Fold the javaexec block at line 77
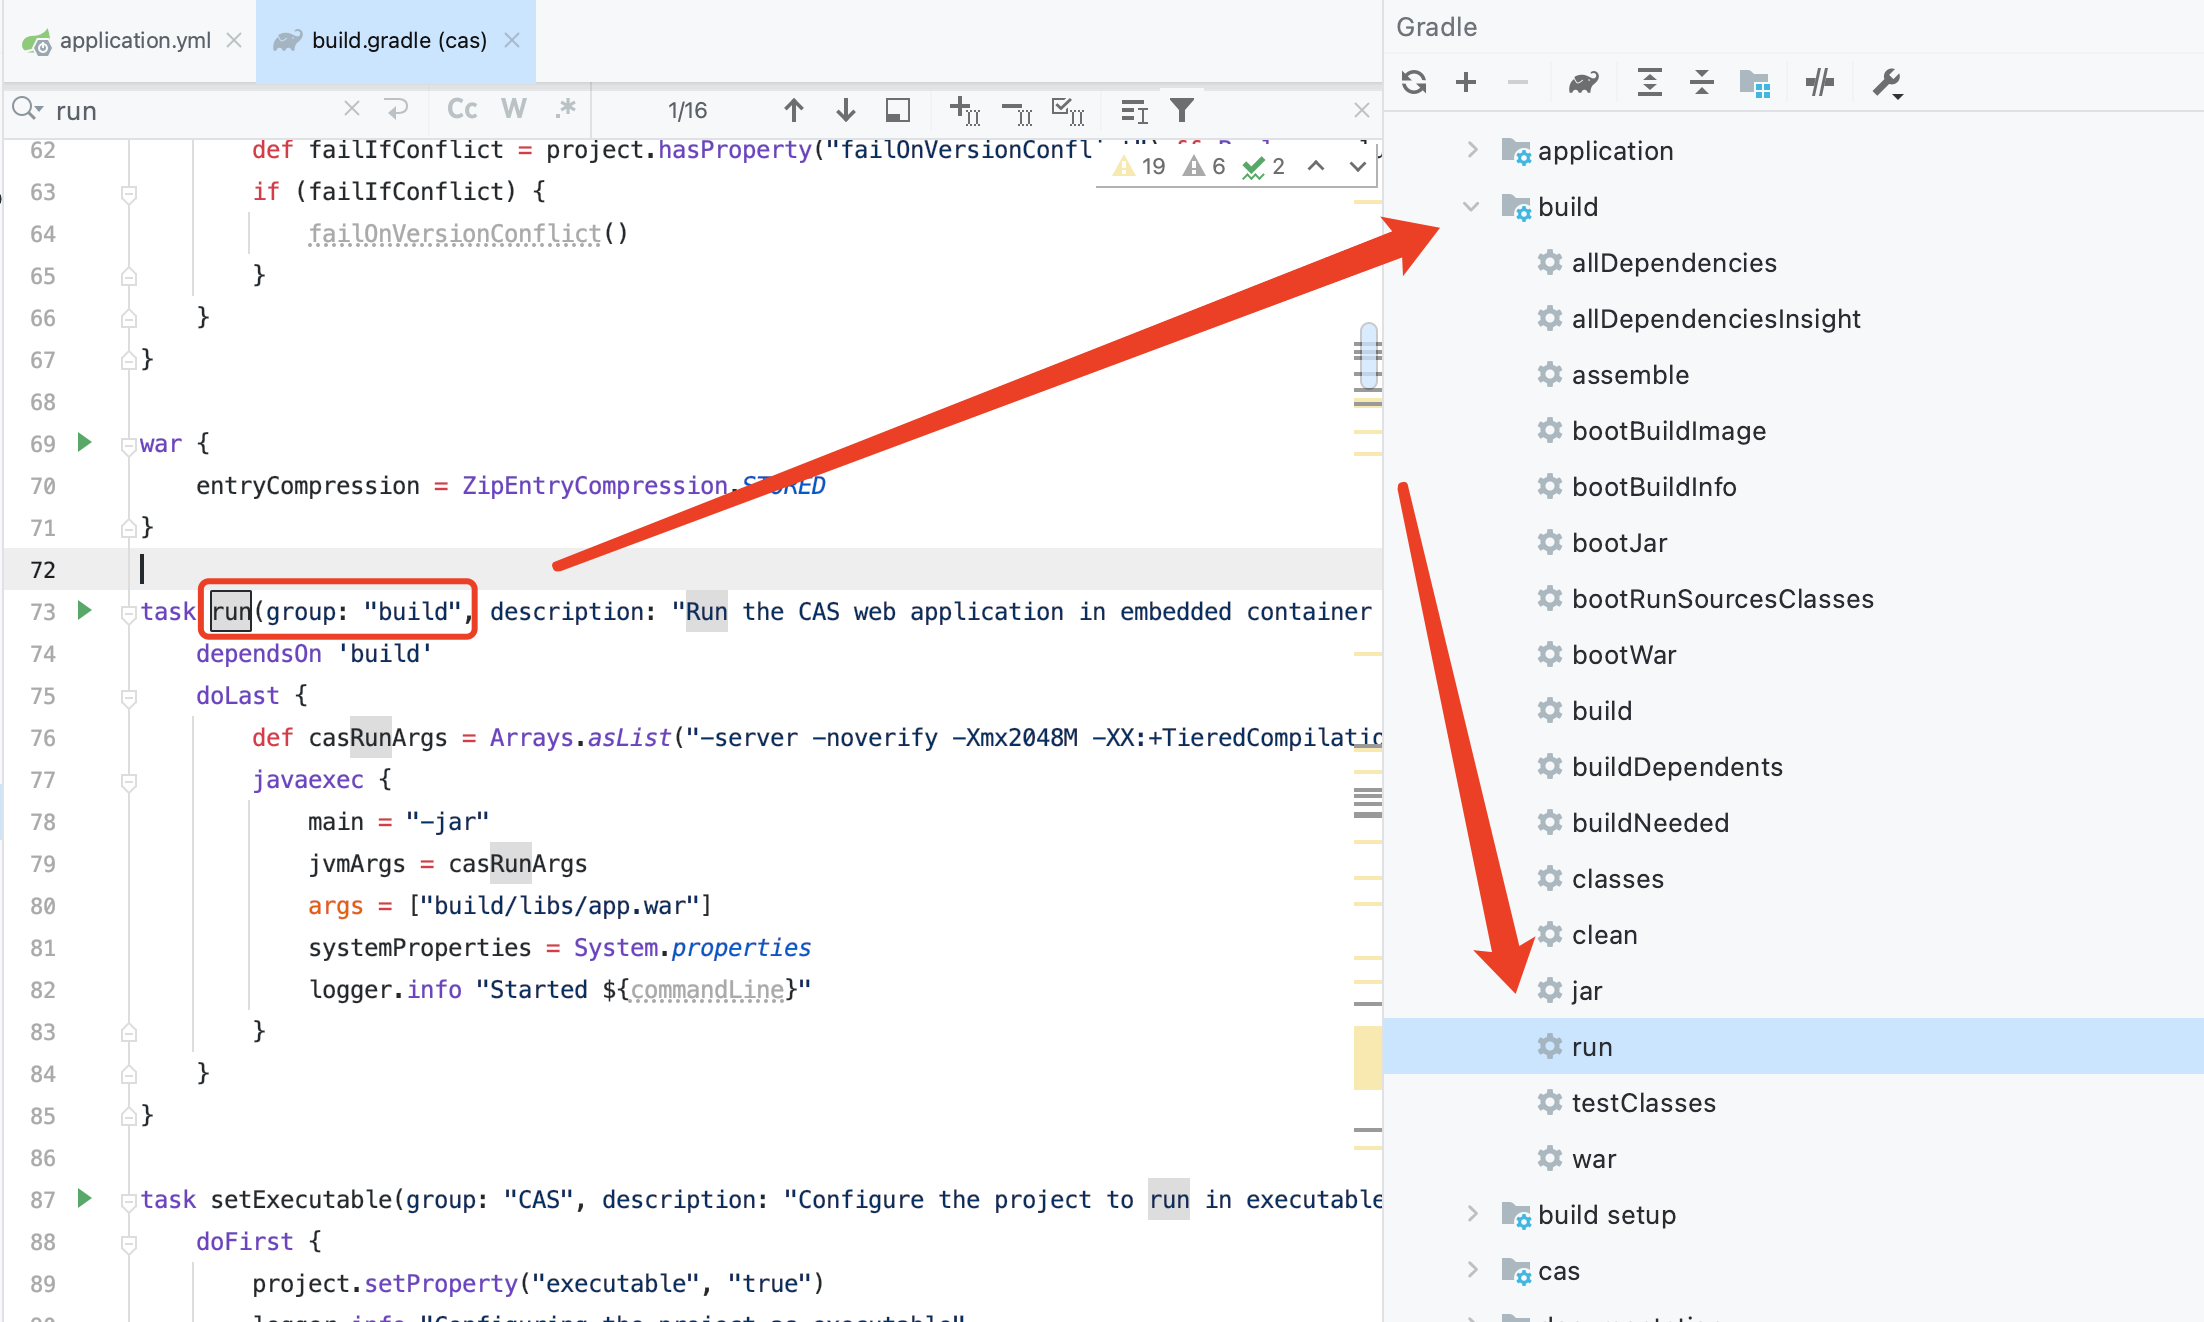2204x1322 pixels. (128, 781)
